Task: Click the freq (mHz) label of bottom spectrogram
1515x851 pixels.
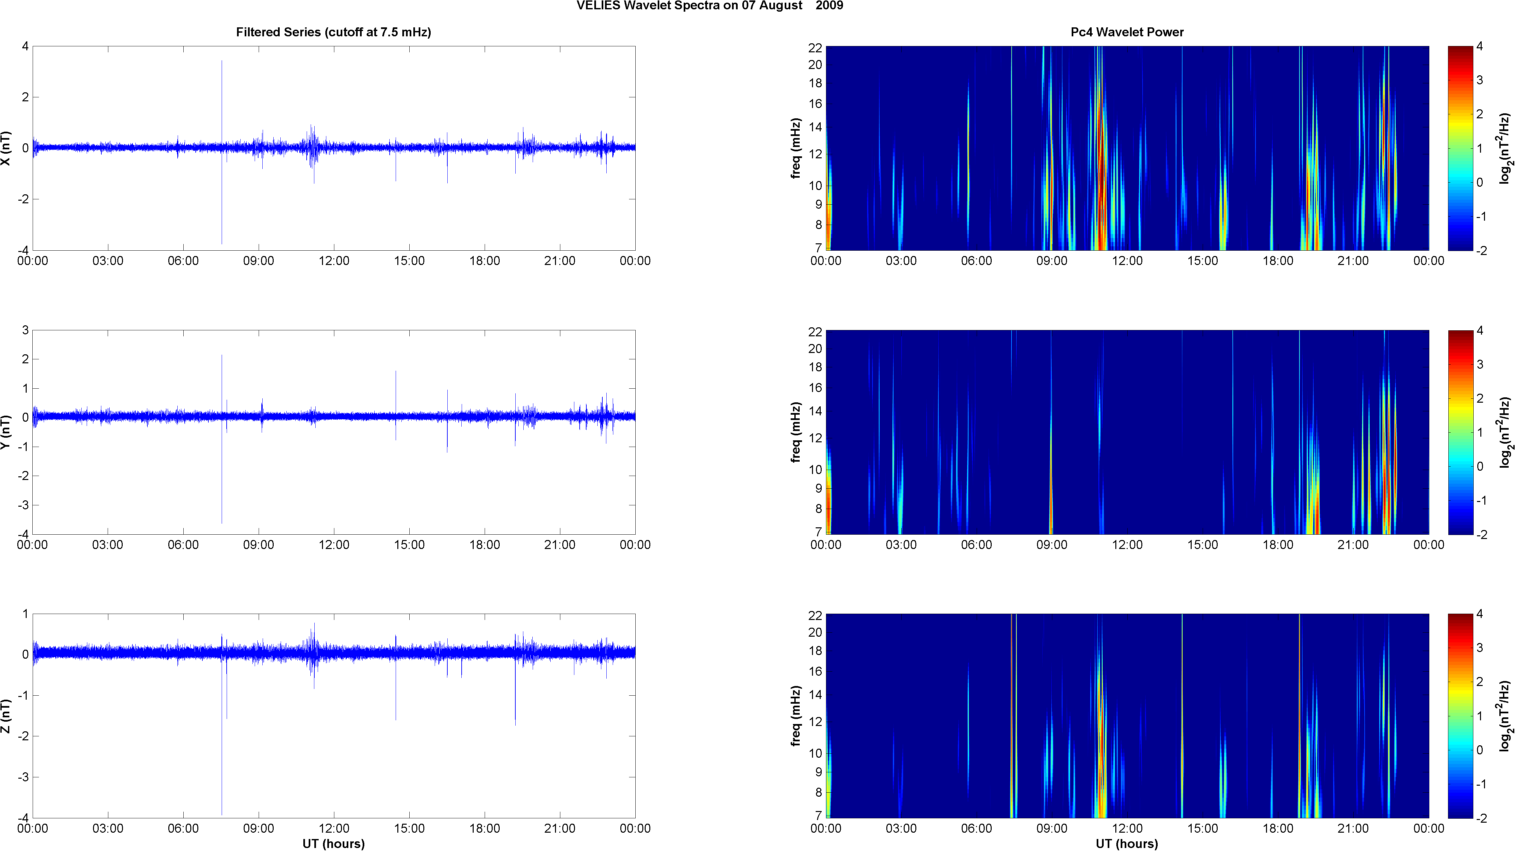Action: pos(796,716)
